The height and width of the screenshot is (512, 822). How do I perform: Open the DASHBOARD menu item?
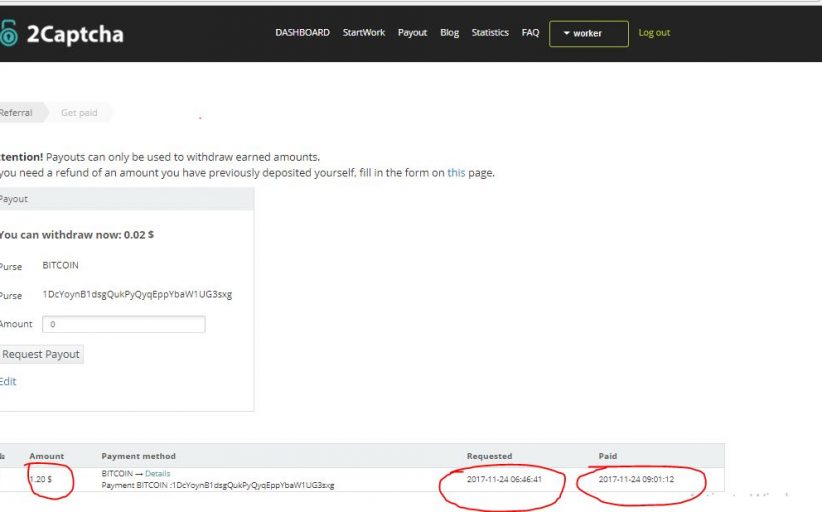(302, 33)
